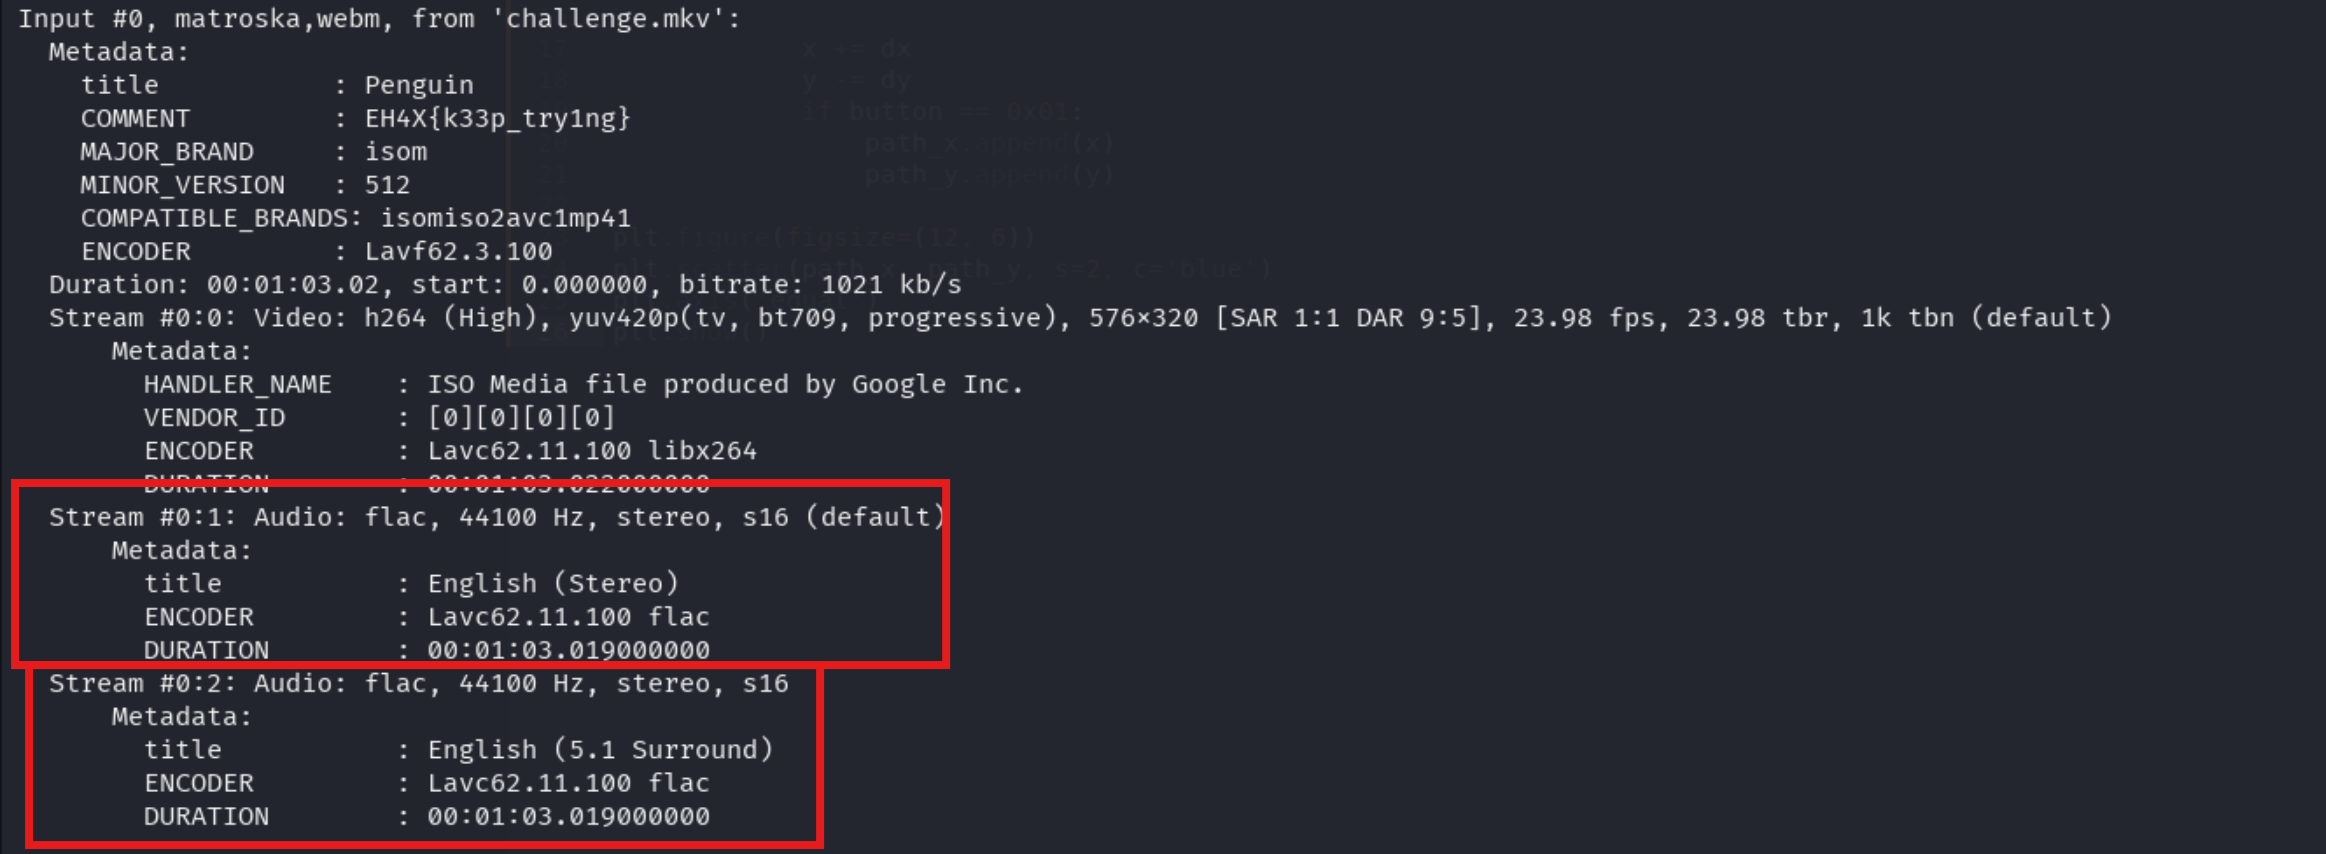Screen dimensions: 2326x854
Task: Click the 'Lavc62.11.100 libx264' encoder text
Action: click(x=592, y=451)
